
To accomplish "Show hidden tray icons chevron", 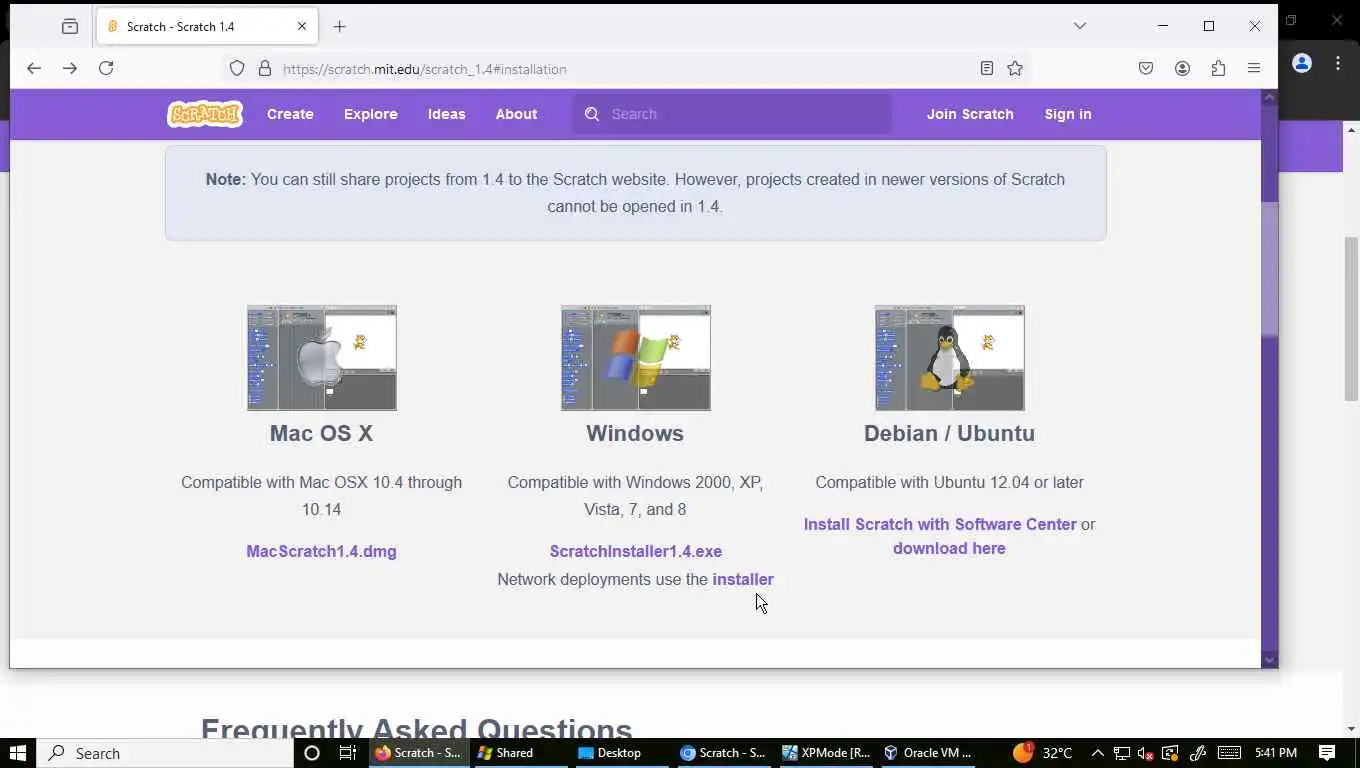I will (x=1097, y=753).
